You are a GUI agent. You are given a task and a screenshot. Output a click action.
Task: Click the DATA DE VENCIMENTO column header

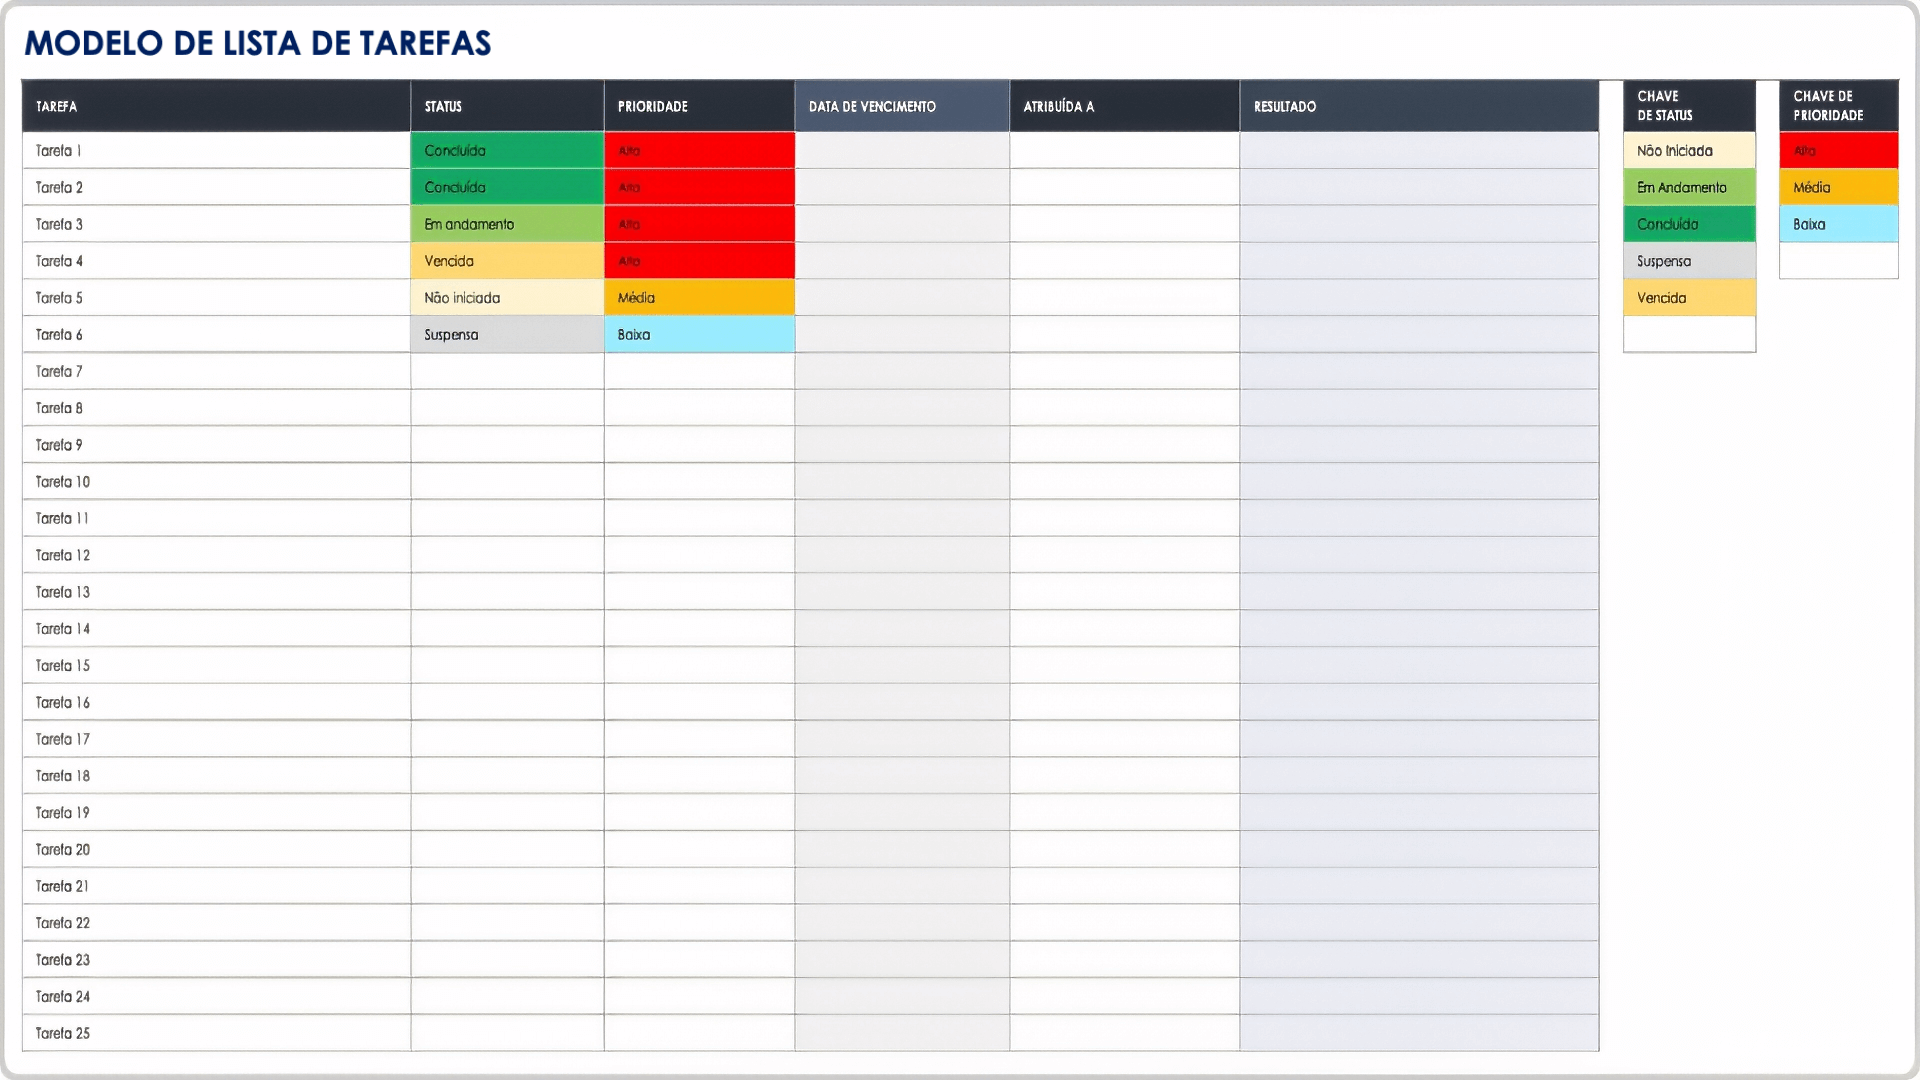tap(902, 106)
